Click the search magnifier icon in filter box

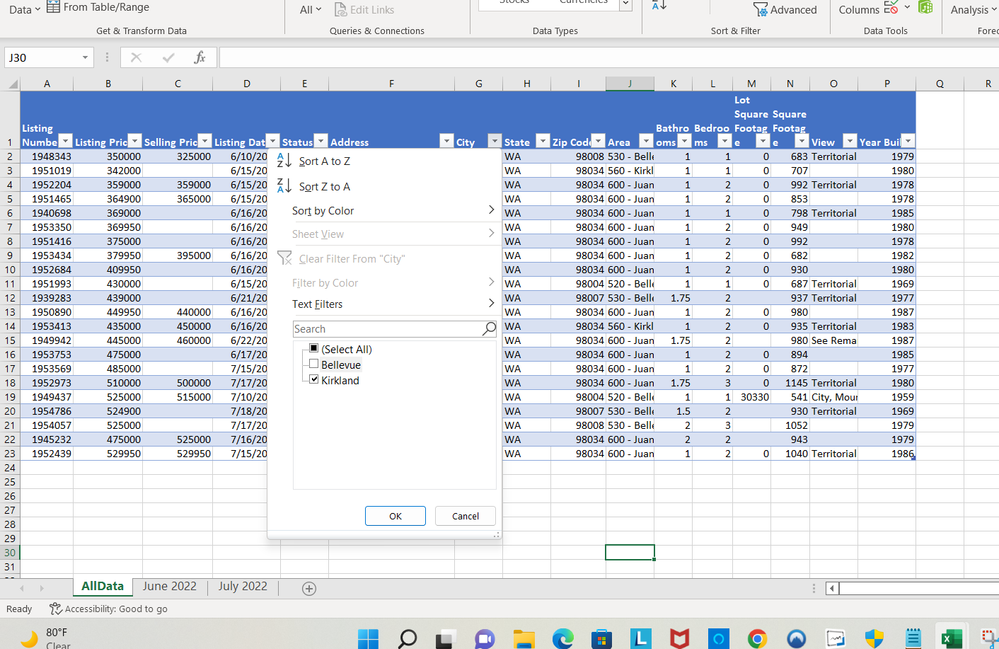(489, 329)
